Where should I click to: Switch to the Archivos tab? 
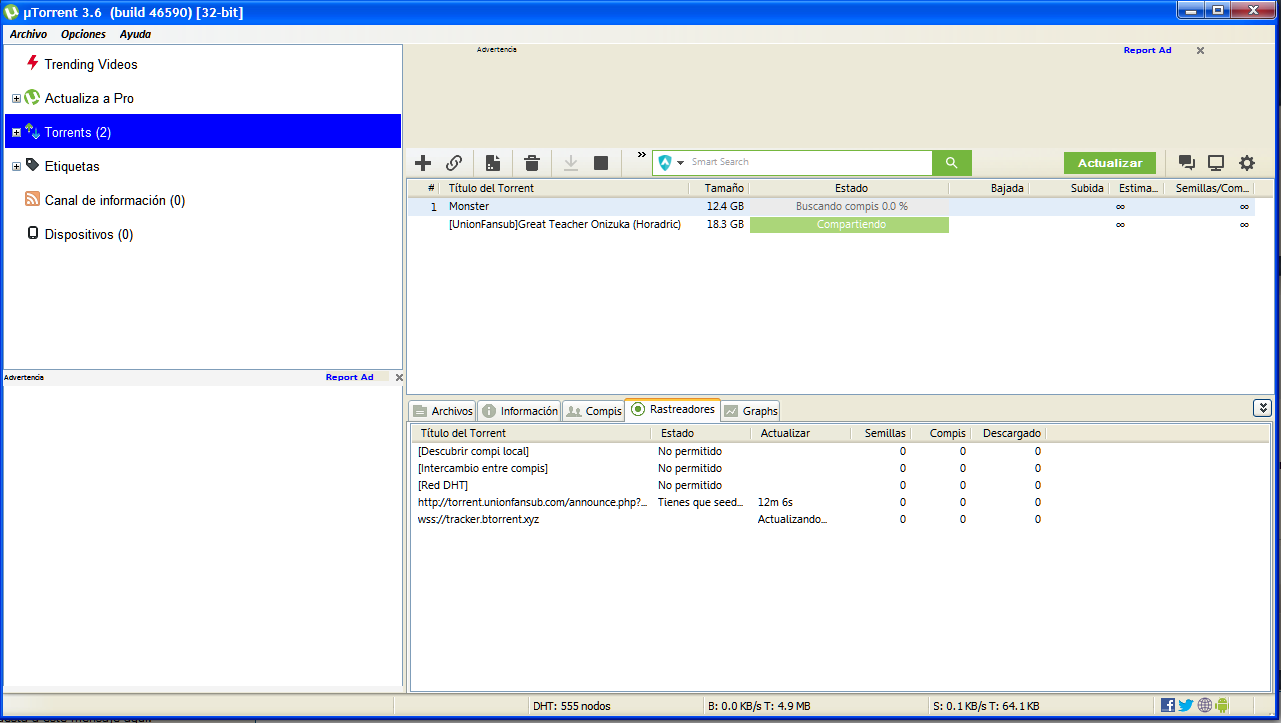coord(442,411)
